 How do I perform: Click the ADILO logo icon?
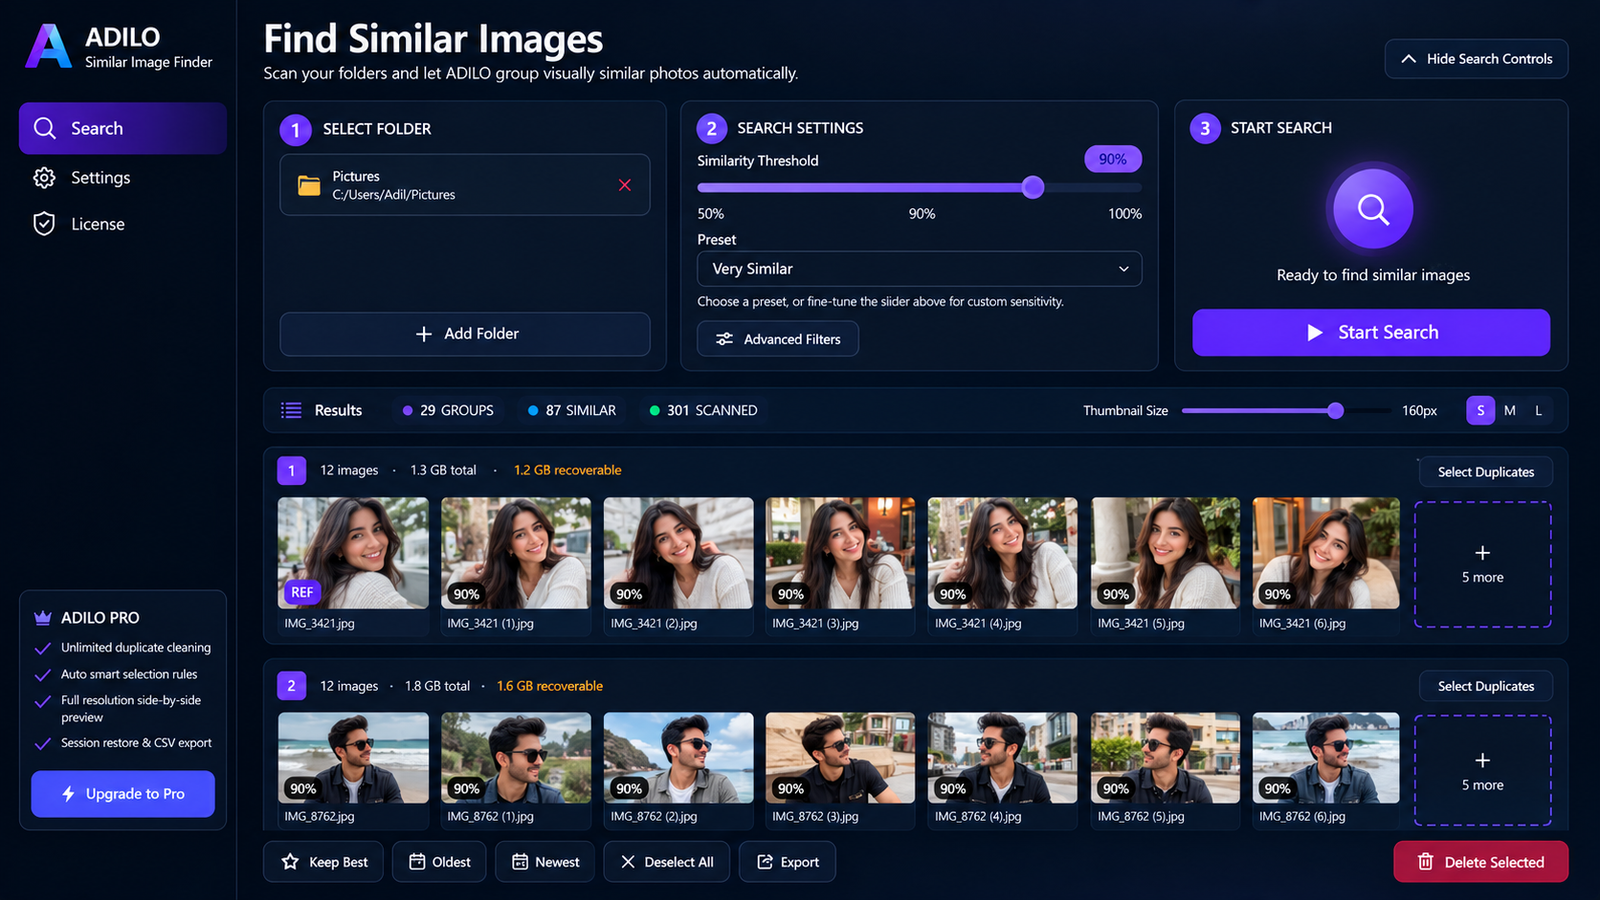pos(48,46)
